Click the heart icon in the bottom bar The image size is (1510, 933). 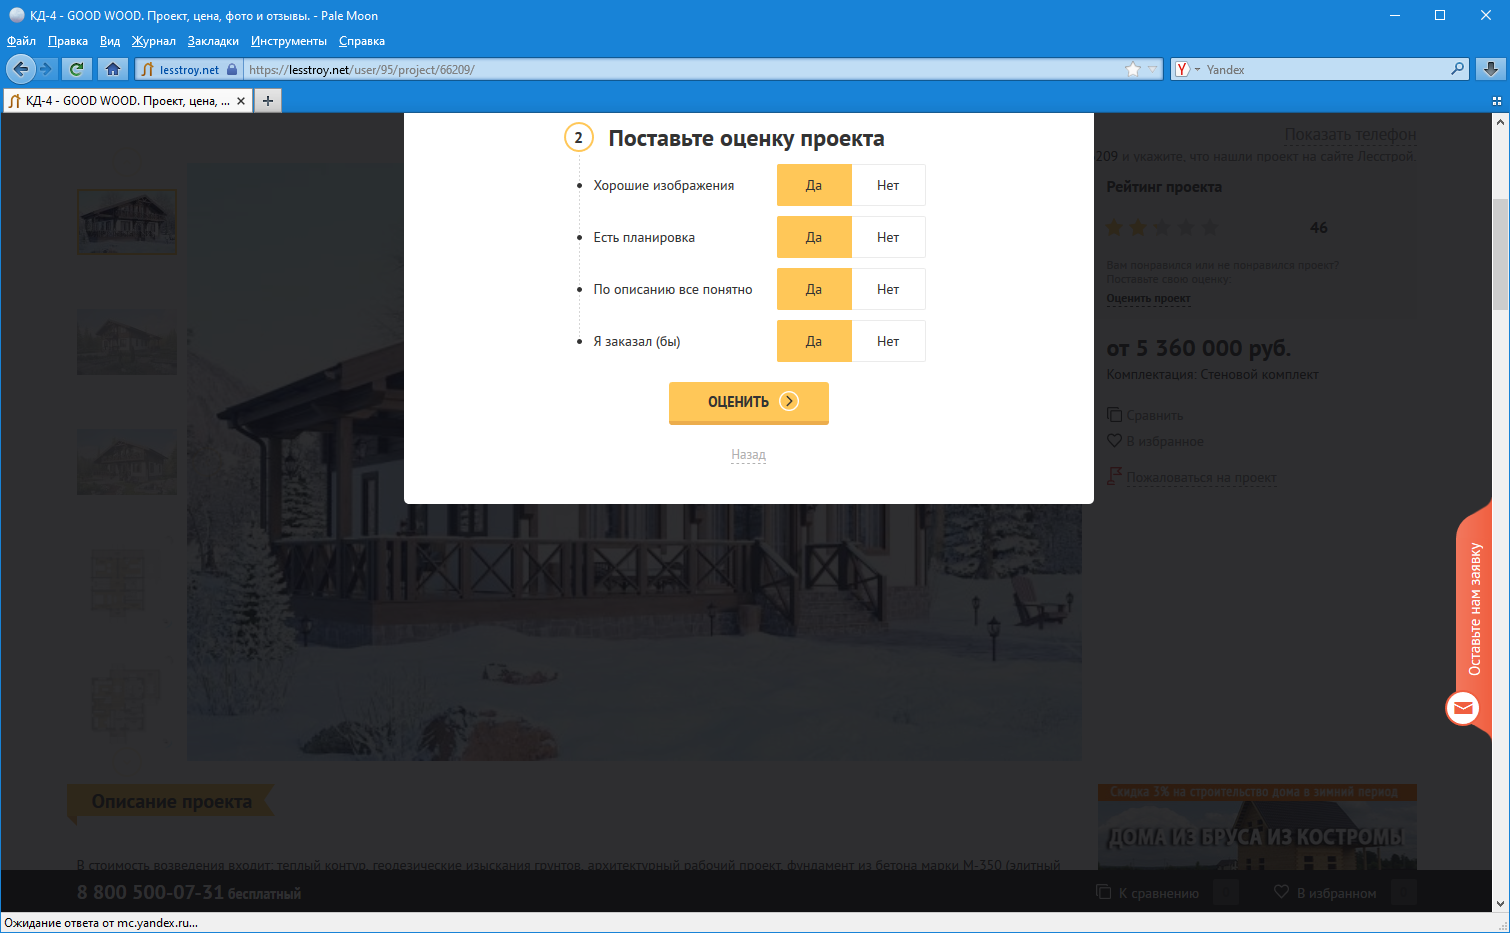coord(1281,892)
